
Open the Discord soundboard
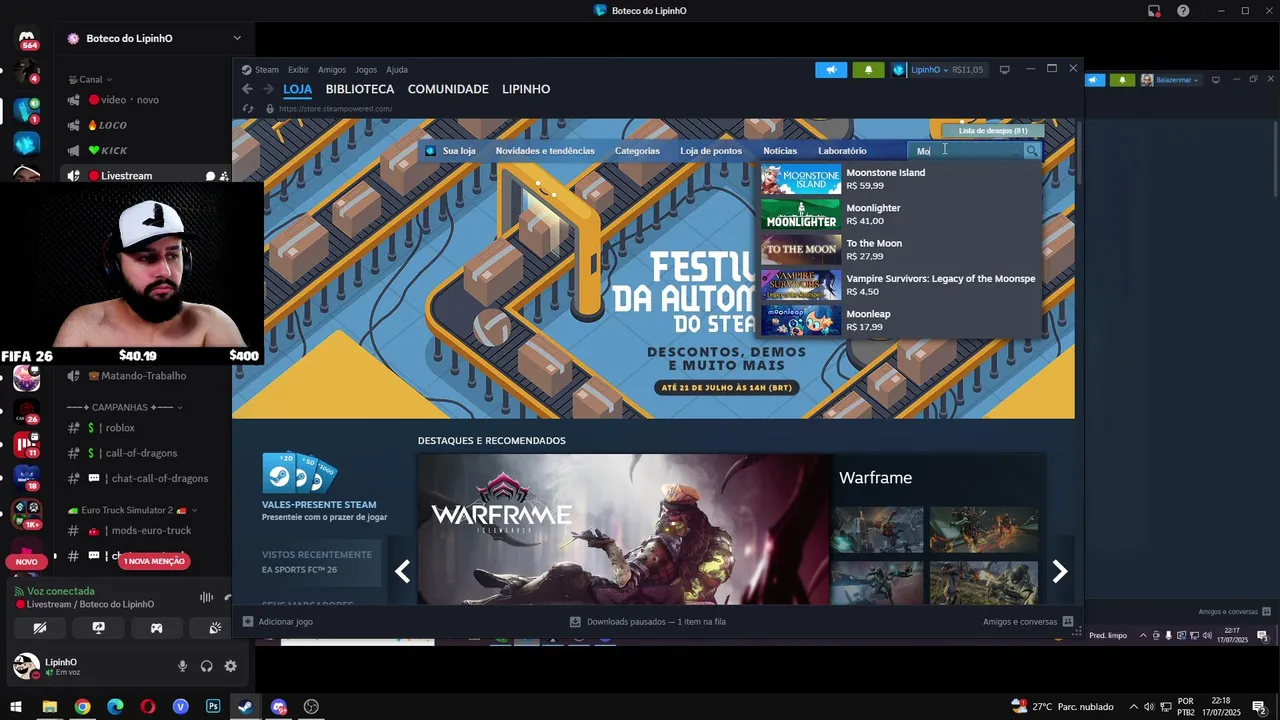click(x=214, y=628)
